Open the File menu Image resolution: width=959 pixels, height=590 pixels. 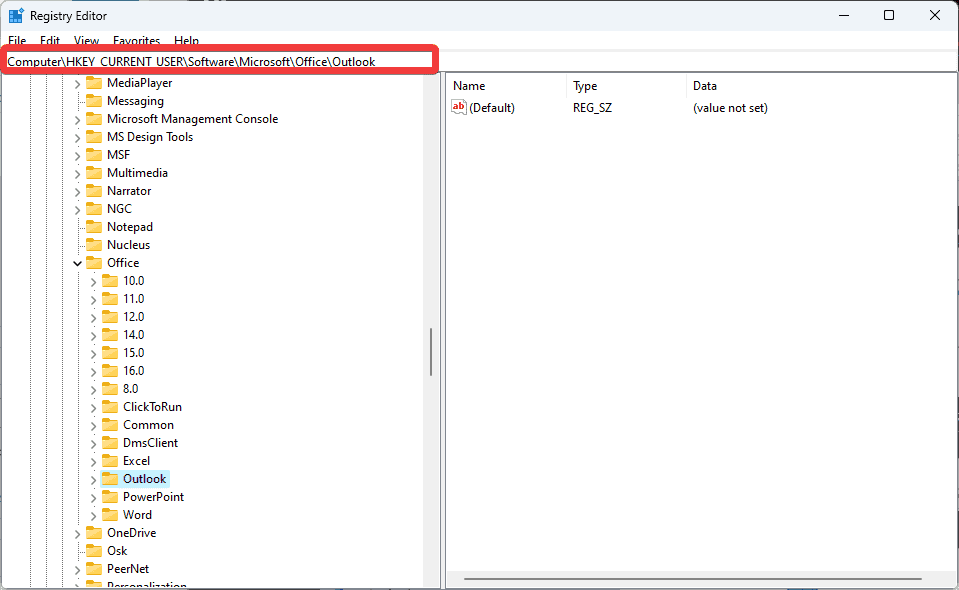pos(17,40)
